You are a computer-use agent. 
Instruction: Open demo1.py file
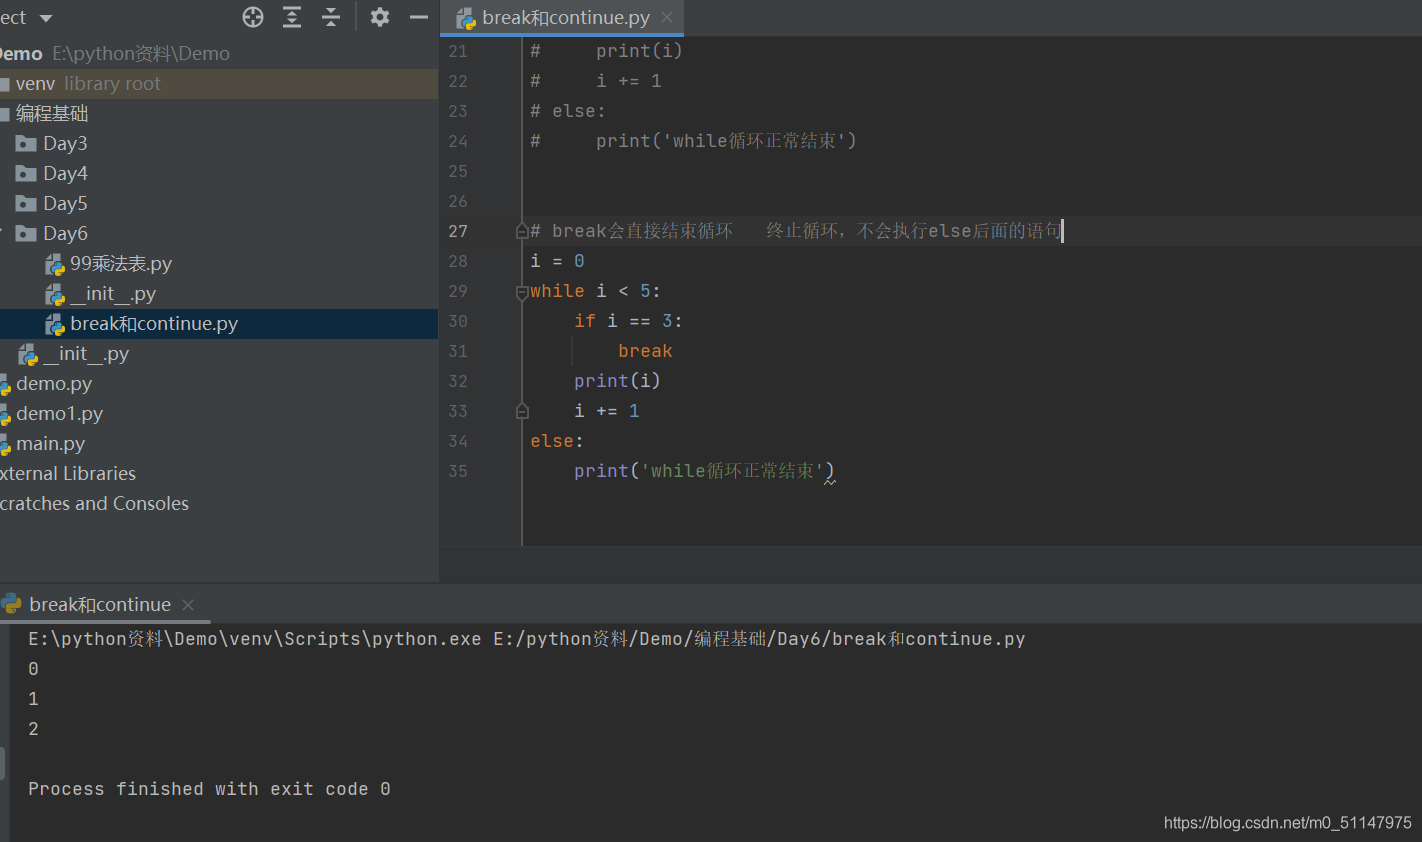click(59, 414)
